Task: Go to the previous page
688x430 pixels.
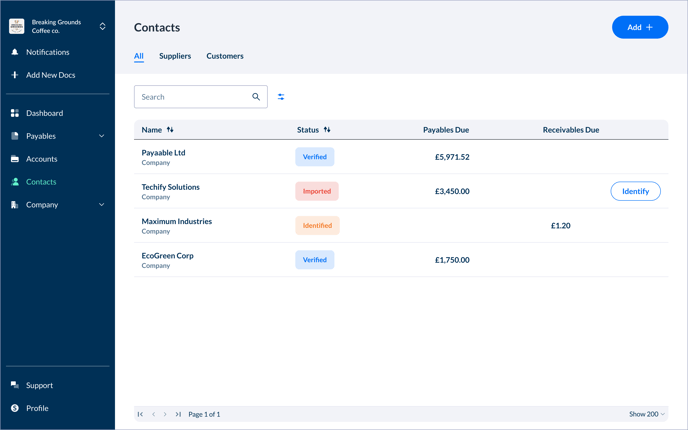Action: click(x=154, y=414)
